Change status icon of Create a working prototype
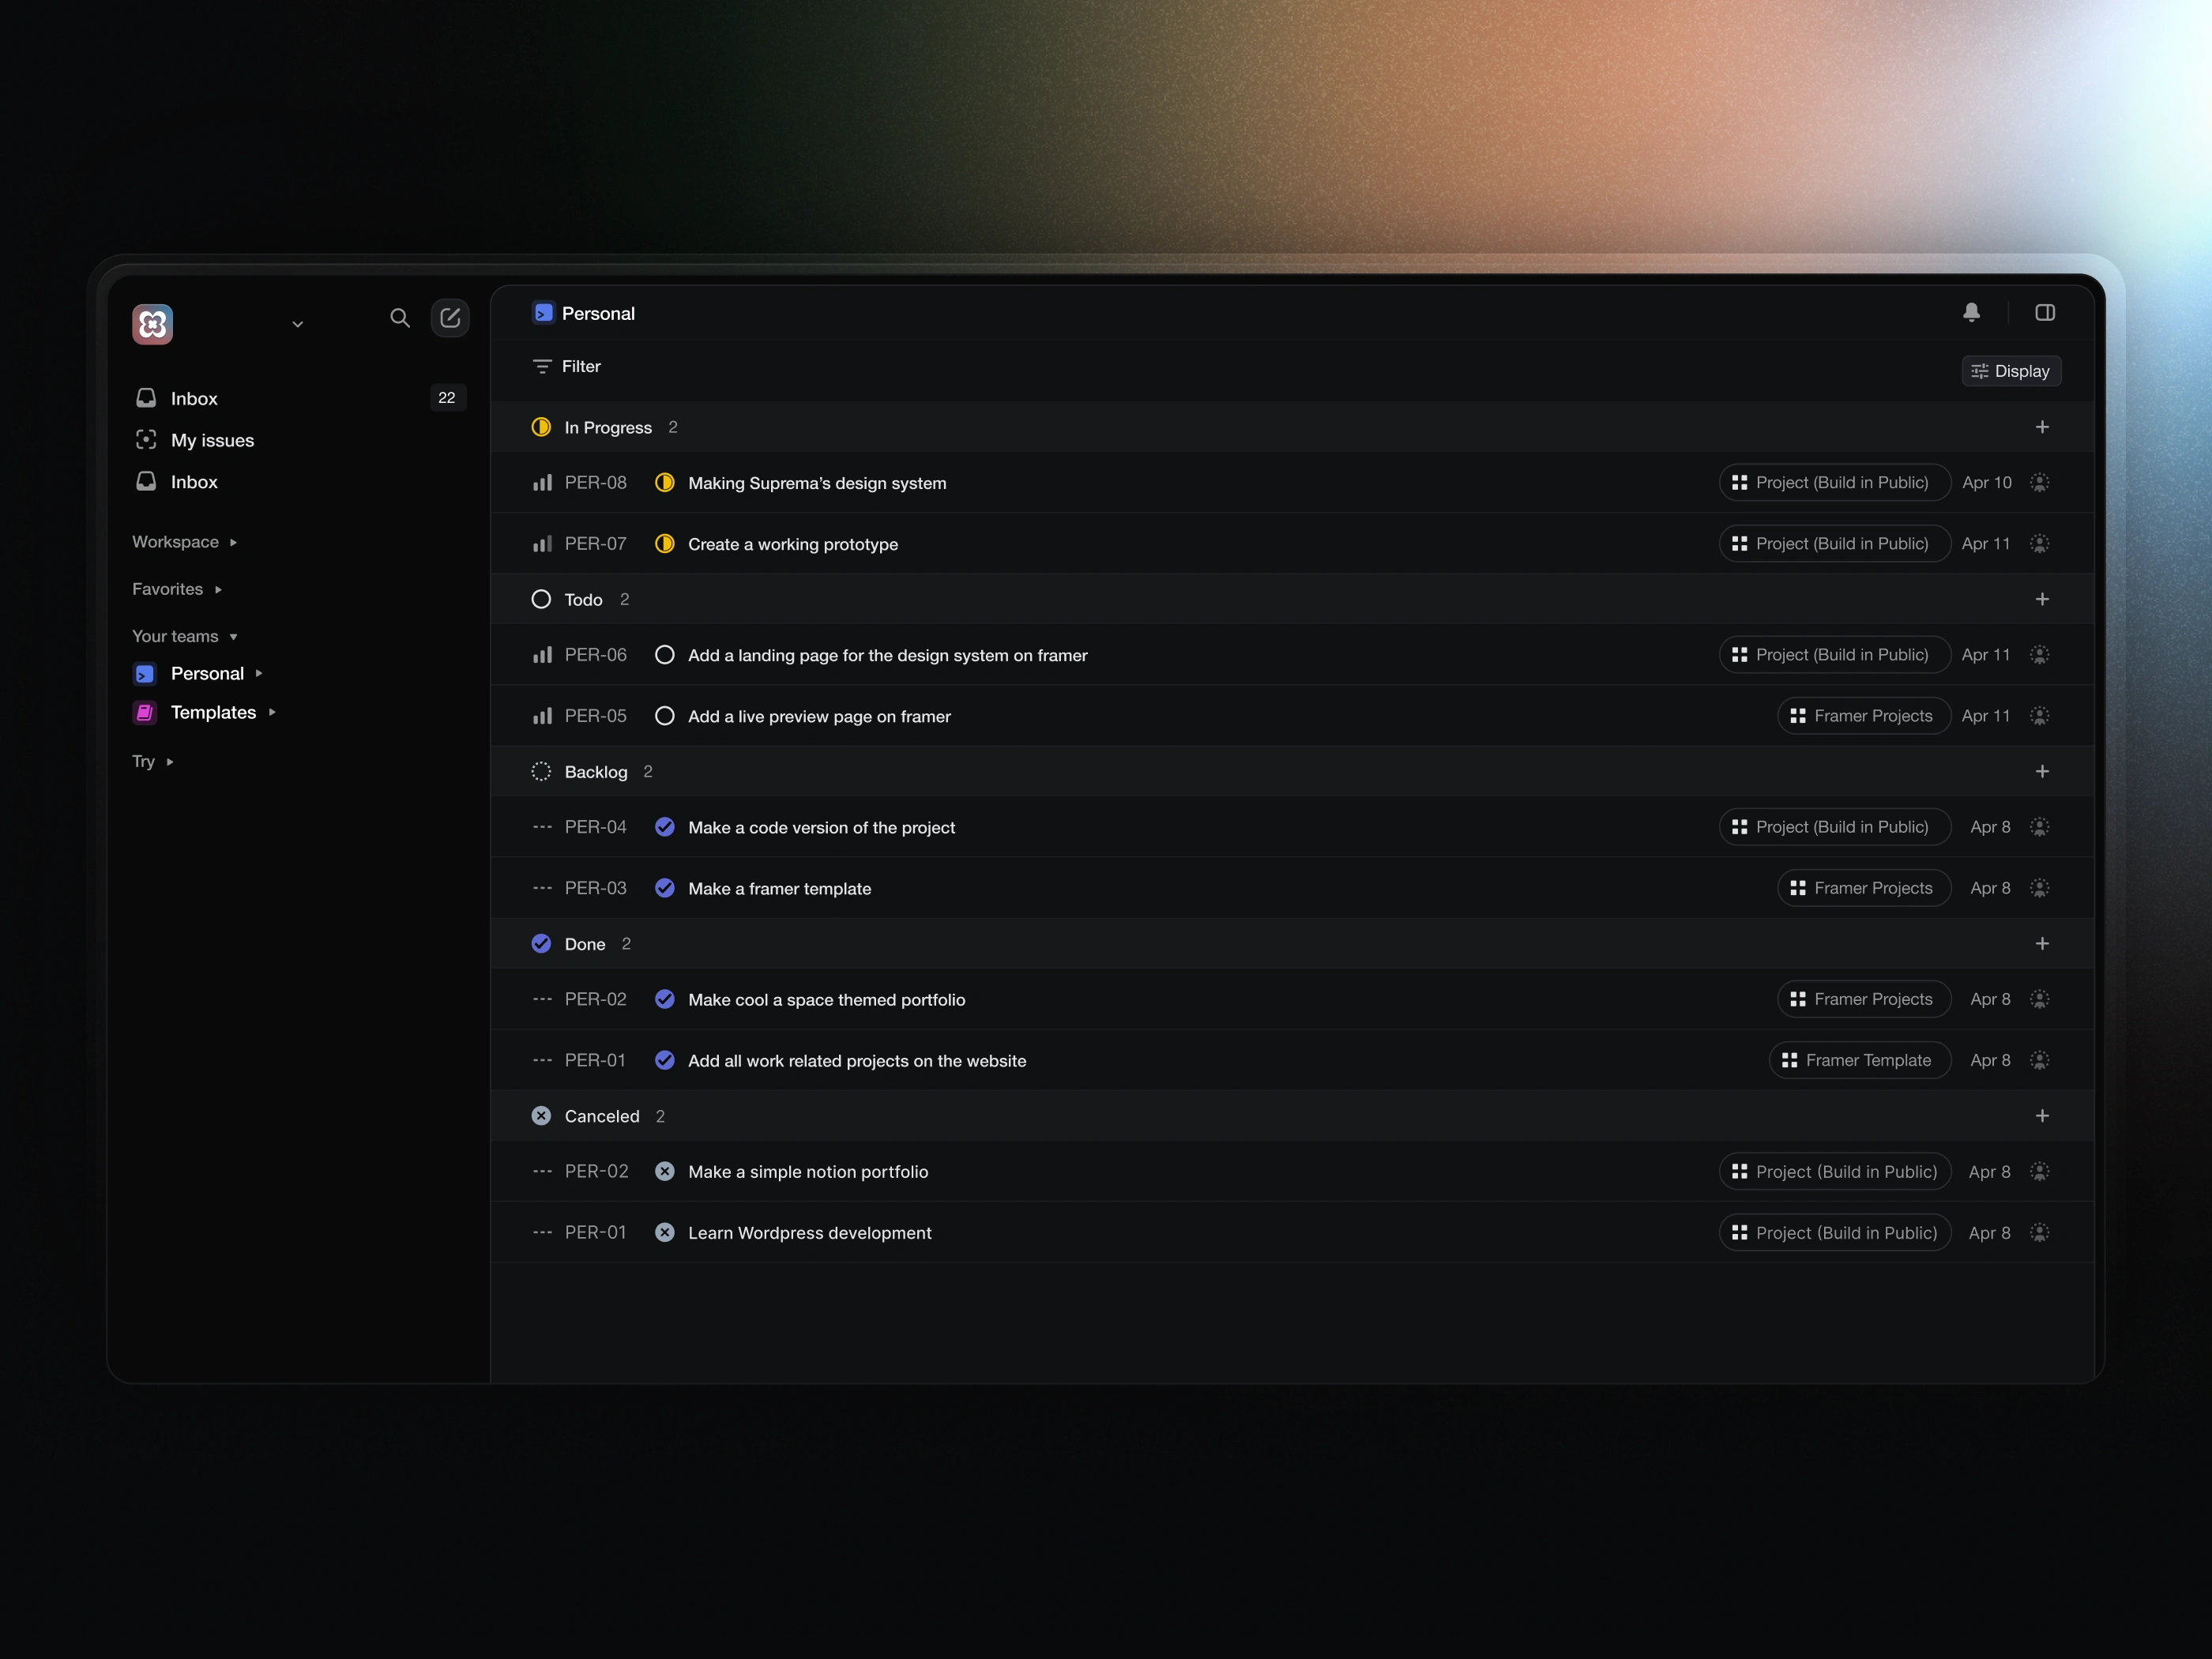Image resolution: width=2212 pixels, height=1659 pixels. pyautogui.click(x=664, y=544)
